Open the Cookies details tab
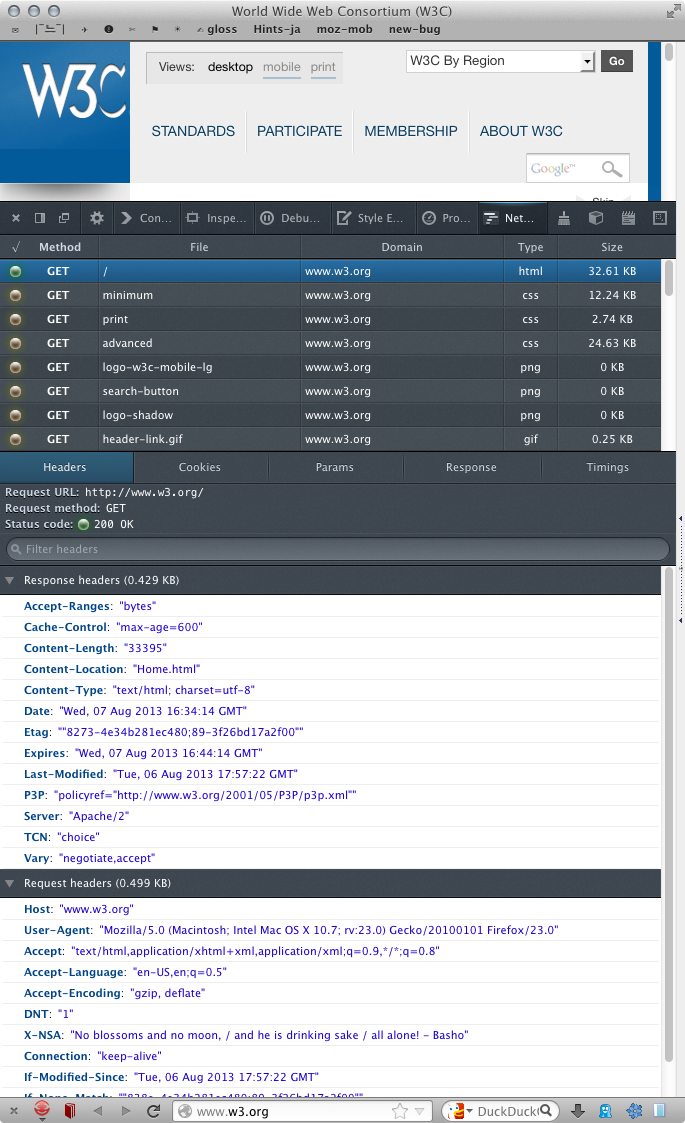 pyautogui.click(x=200, y=467)
